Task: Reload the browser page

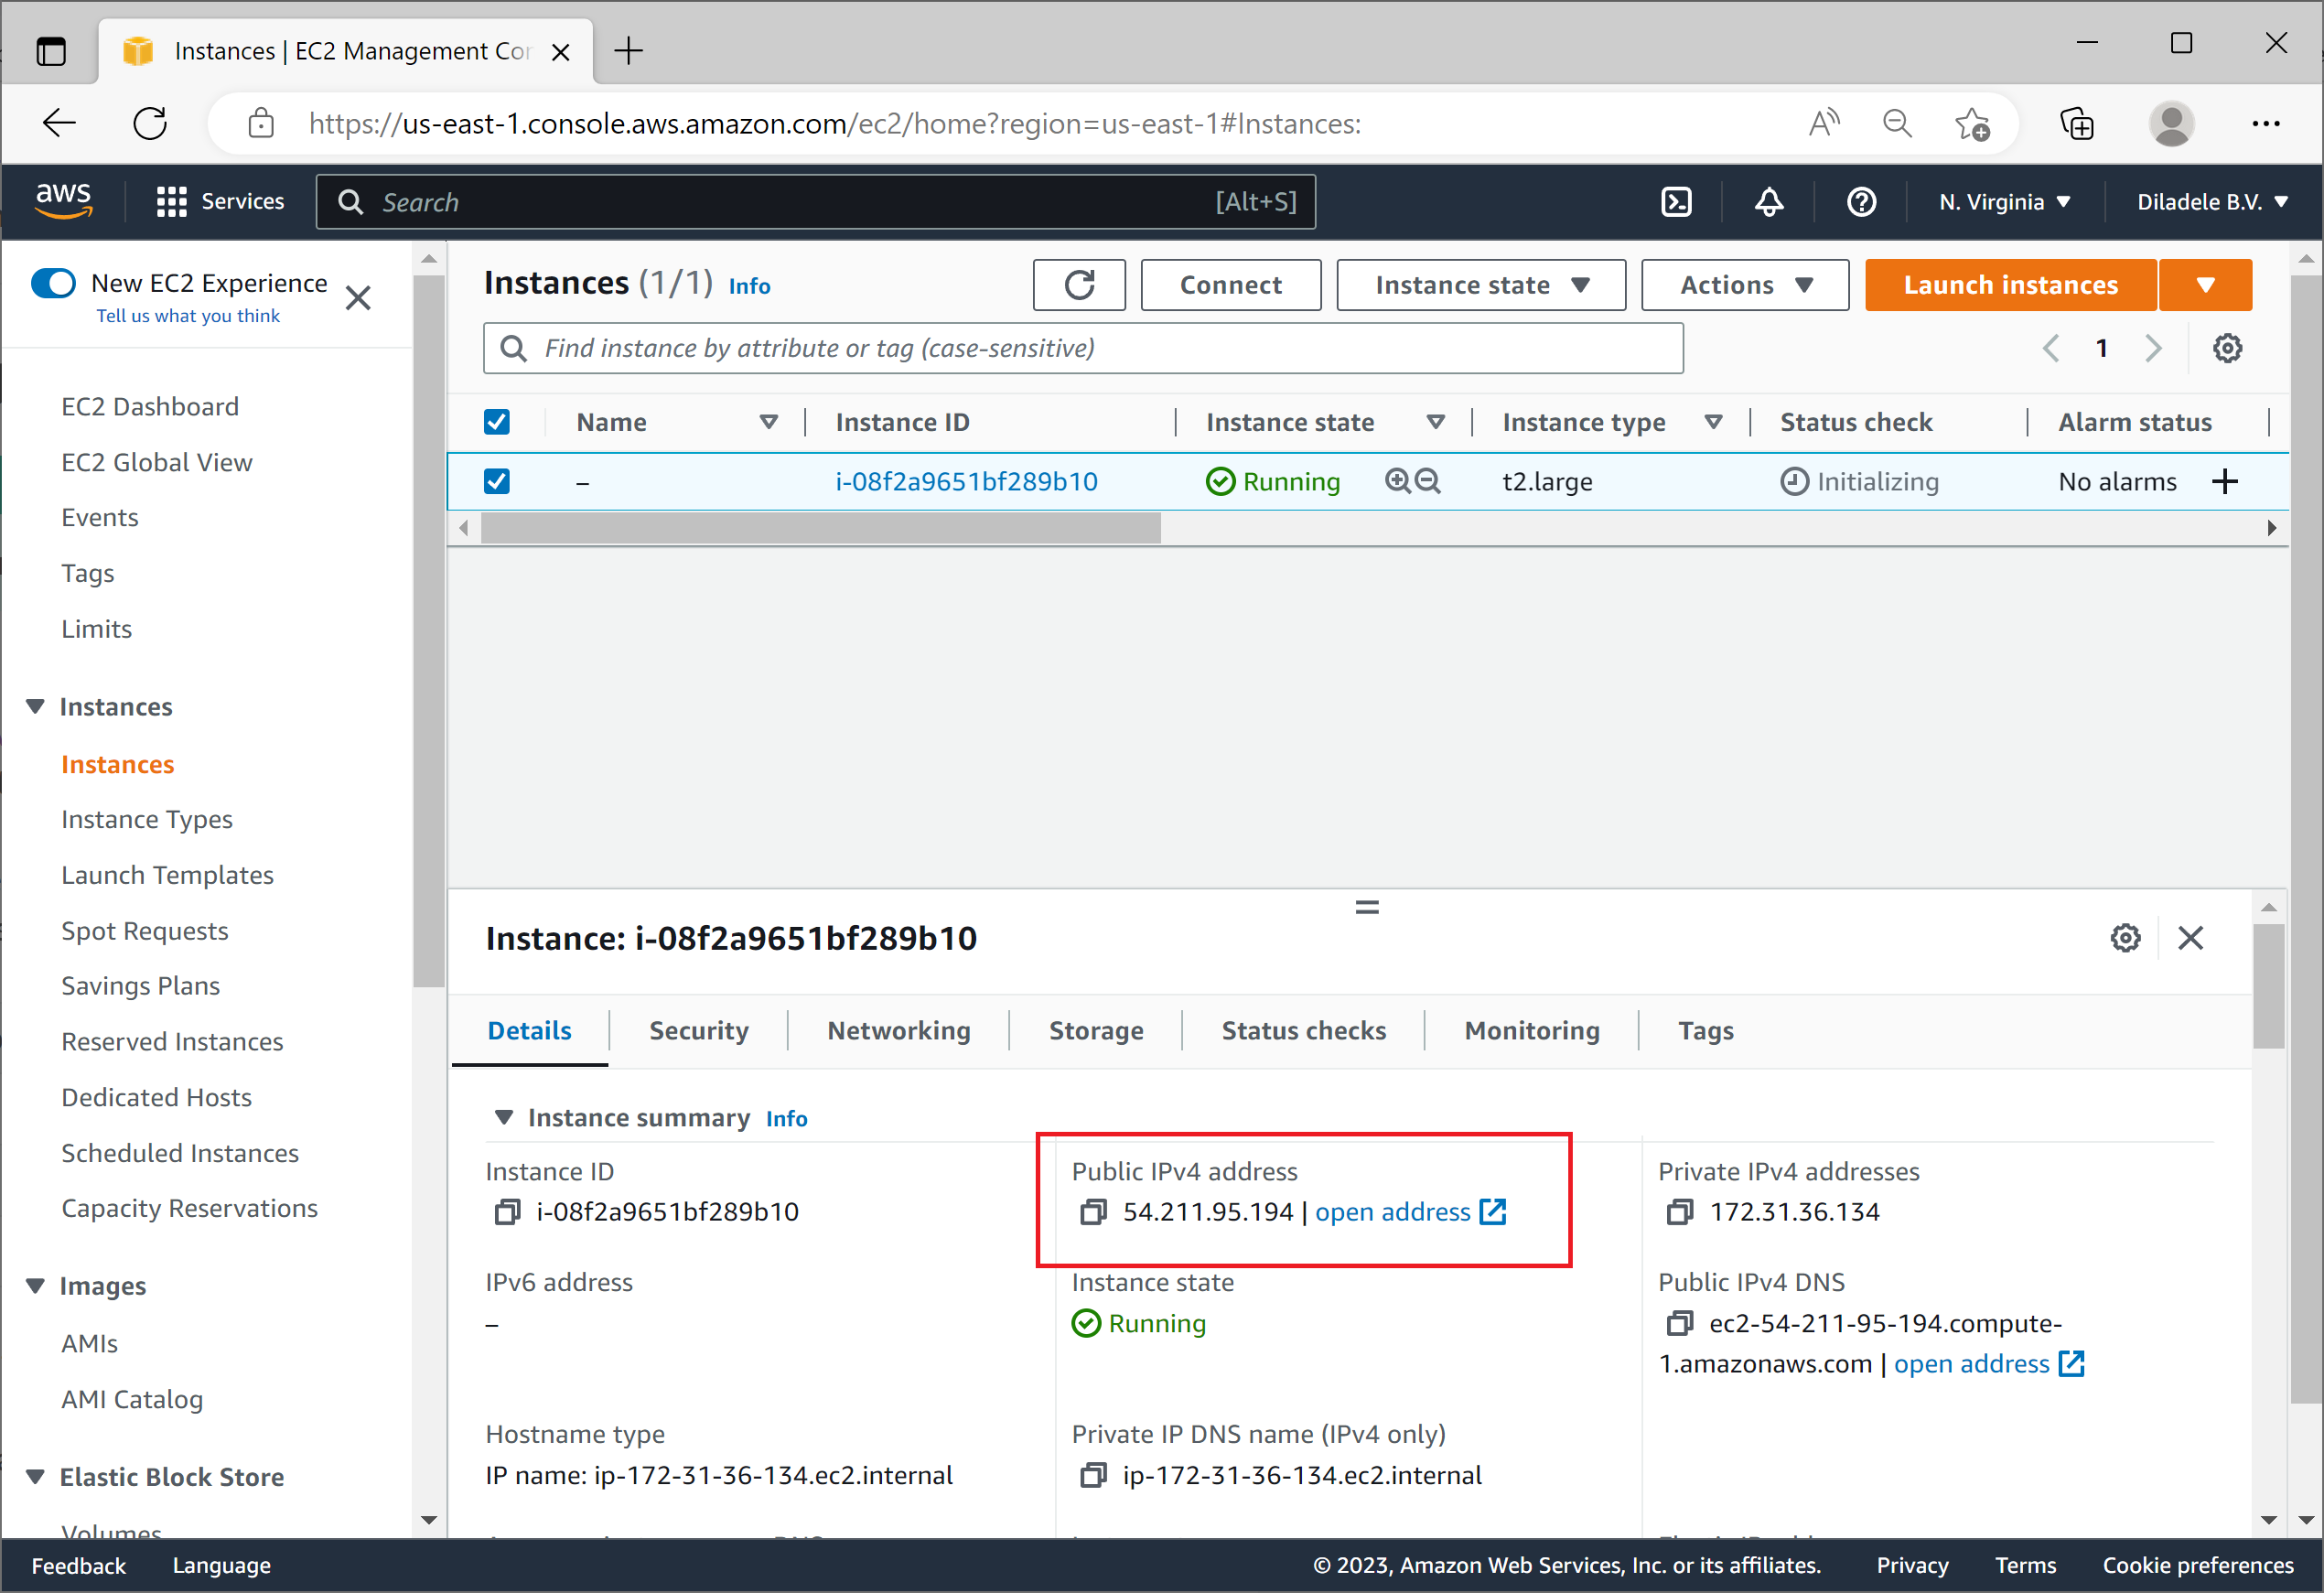Action: tap(150, 124)
